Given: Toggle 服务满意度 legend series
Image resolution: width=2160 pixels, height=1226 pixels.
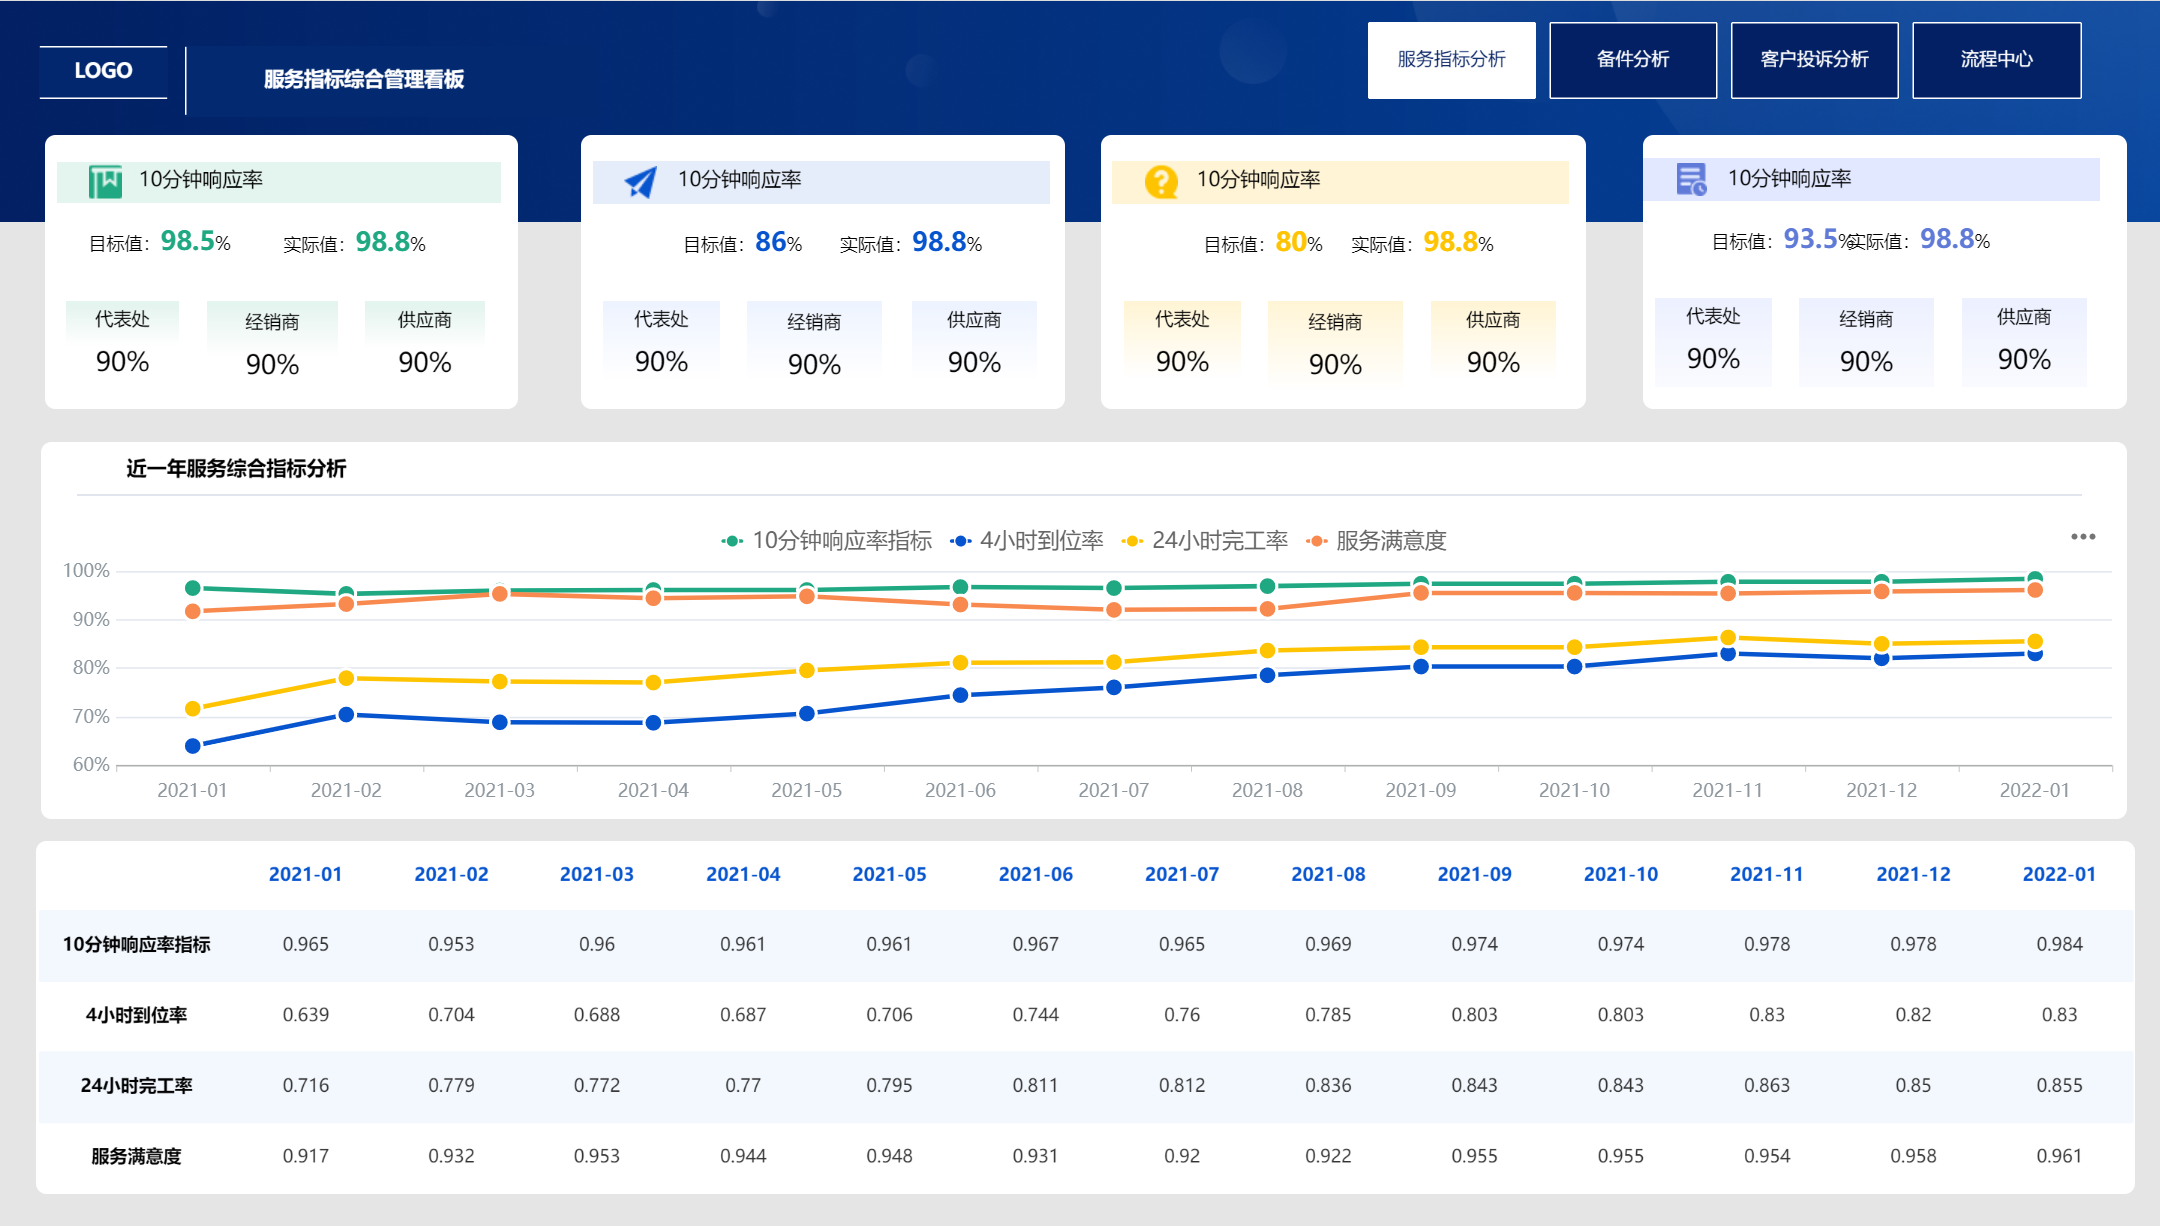Looking at the screenshot, I should pyautogui.click(x=1377, y=541).
